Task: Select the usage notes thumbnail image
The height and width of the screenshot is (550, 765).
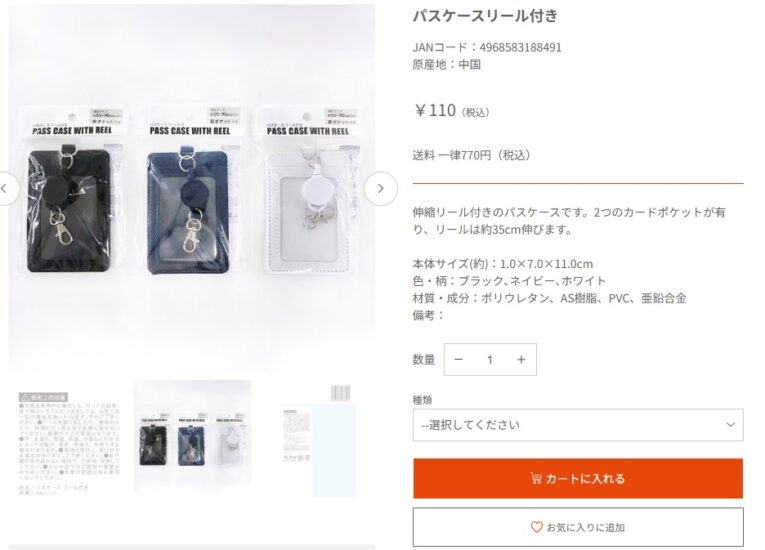Action: point(69,438)
